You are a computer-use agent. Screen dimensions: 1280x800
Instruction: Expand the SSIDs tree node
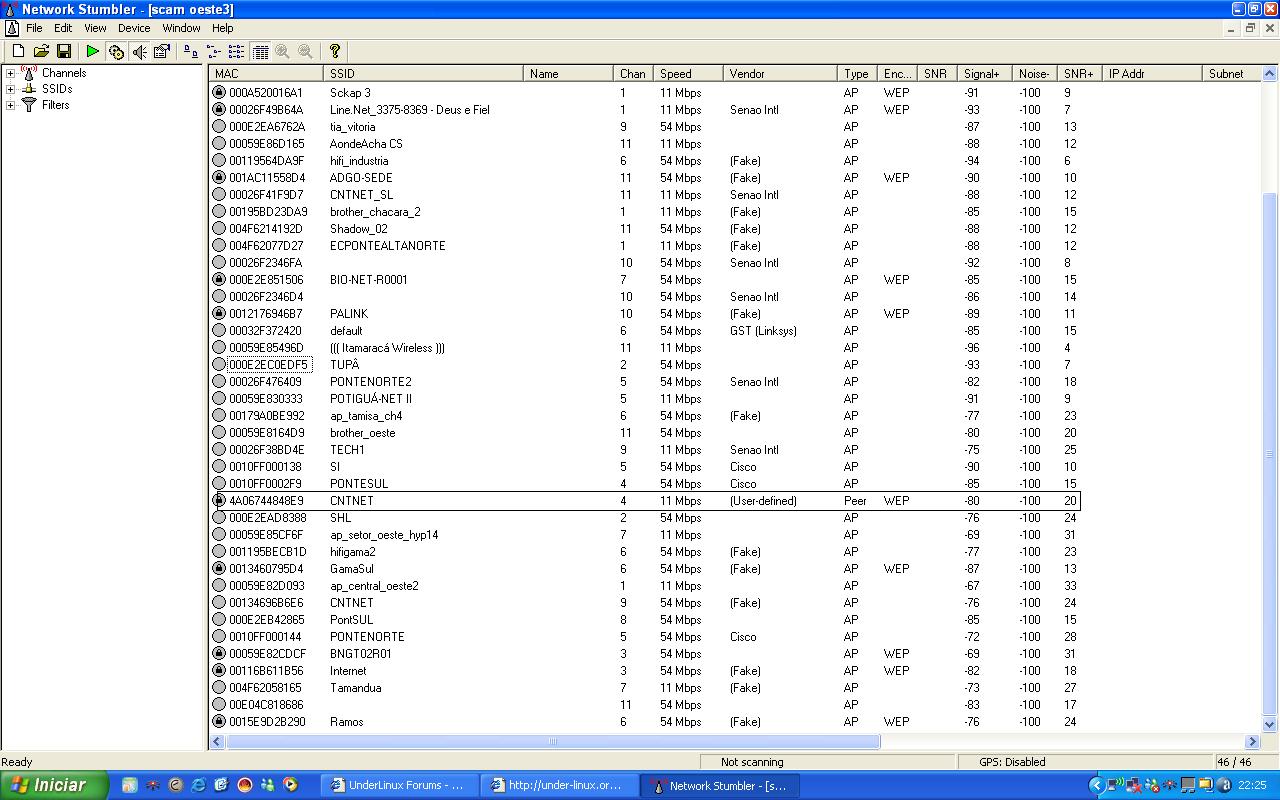point(10,89)
